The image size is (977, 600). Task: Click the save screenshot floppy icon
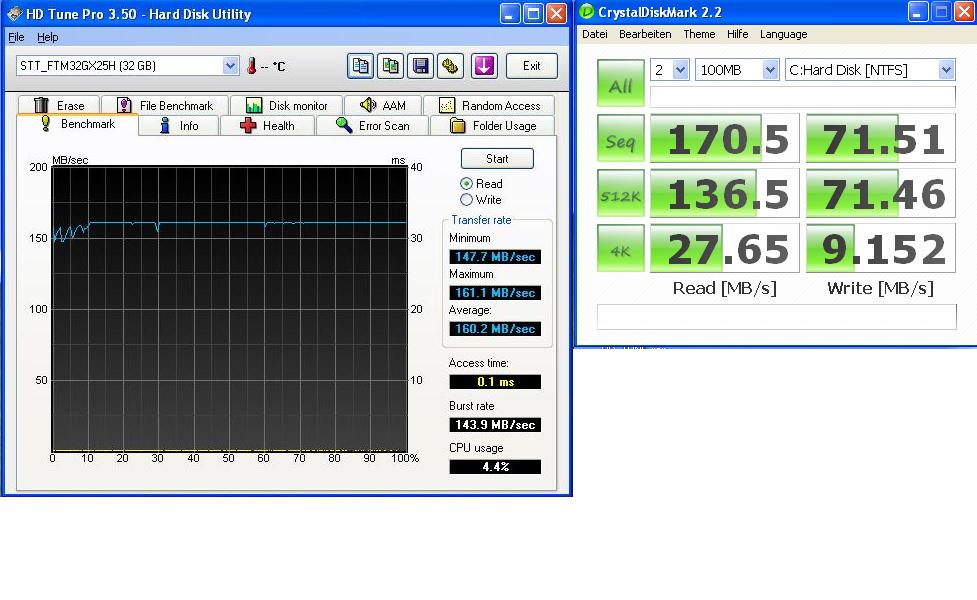tap(421, 66)
